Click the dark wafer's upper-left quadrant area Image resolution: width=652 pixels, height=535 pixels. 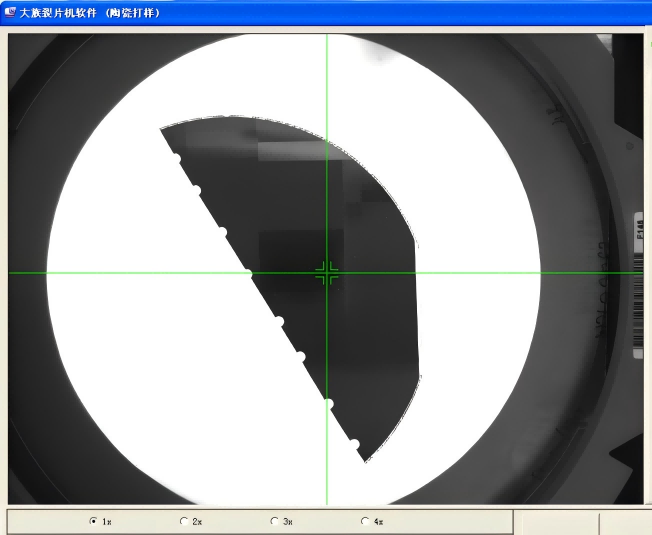tap(260, 190)
